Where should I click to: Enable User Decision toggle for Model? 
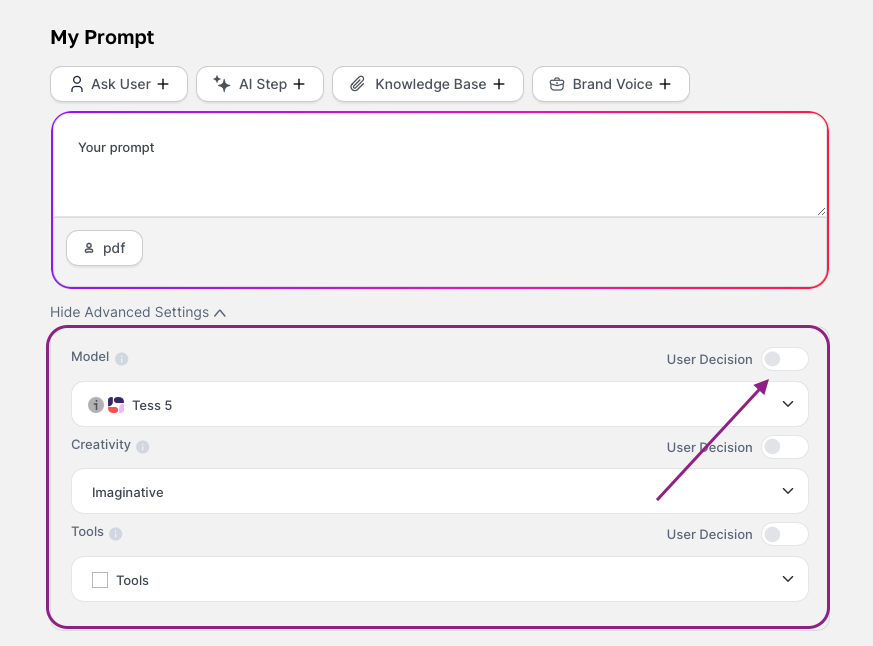click(784, 359)
